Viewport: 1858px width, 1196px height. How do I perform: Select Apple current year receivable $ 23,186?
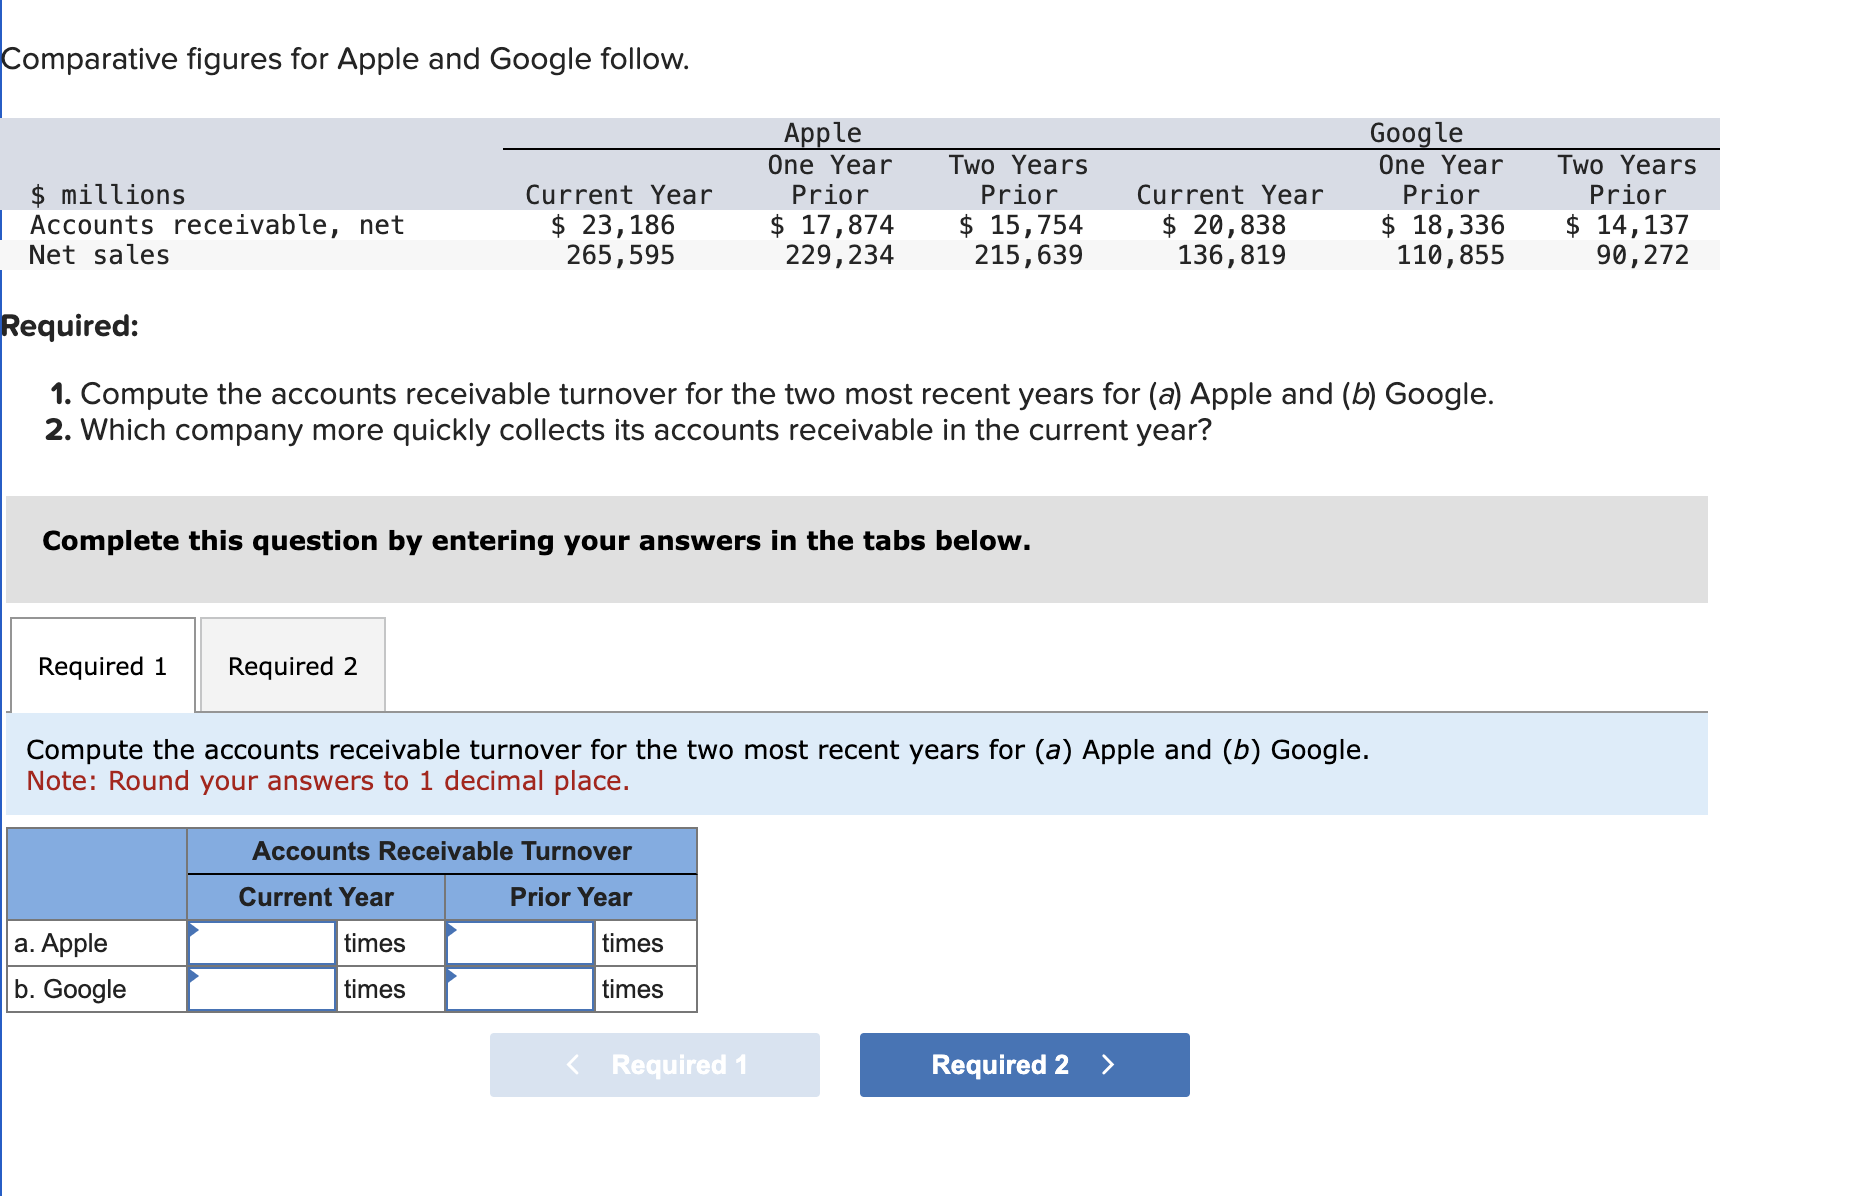point(613,225)
